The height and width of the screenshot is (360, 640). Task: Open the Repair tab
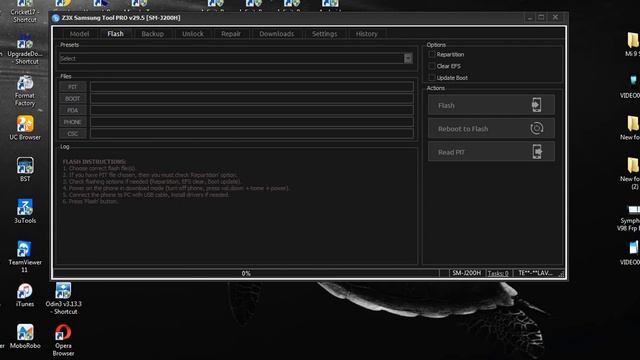click(x=231, y=34)
